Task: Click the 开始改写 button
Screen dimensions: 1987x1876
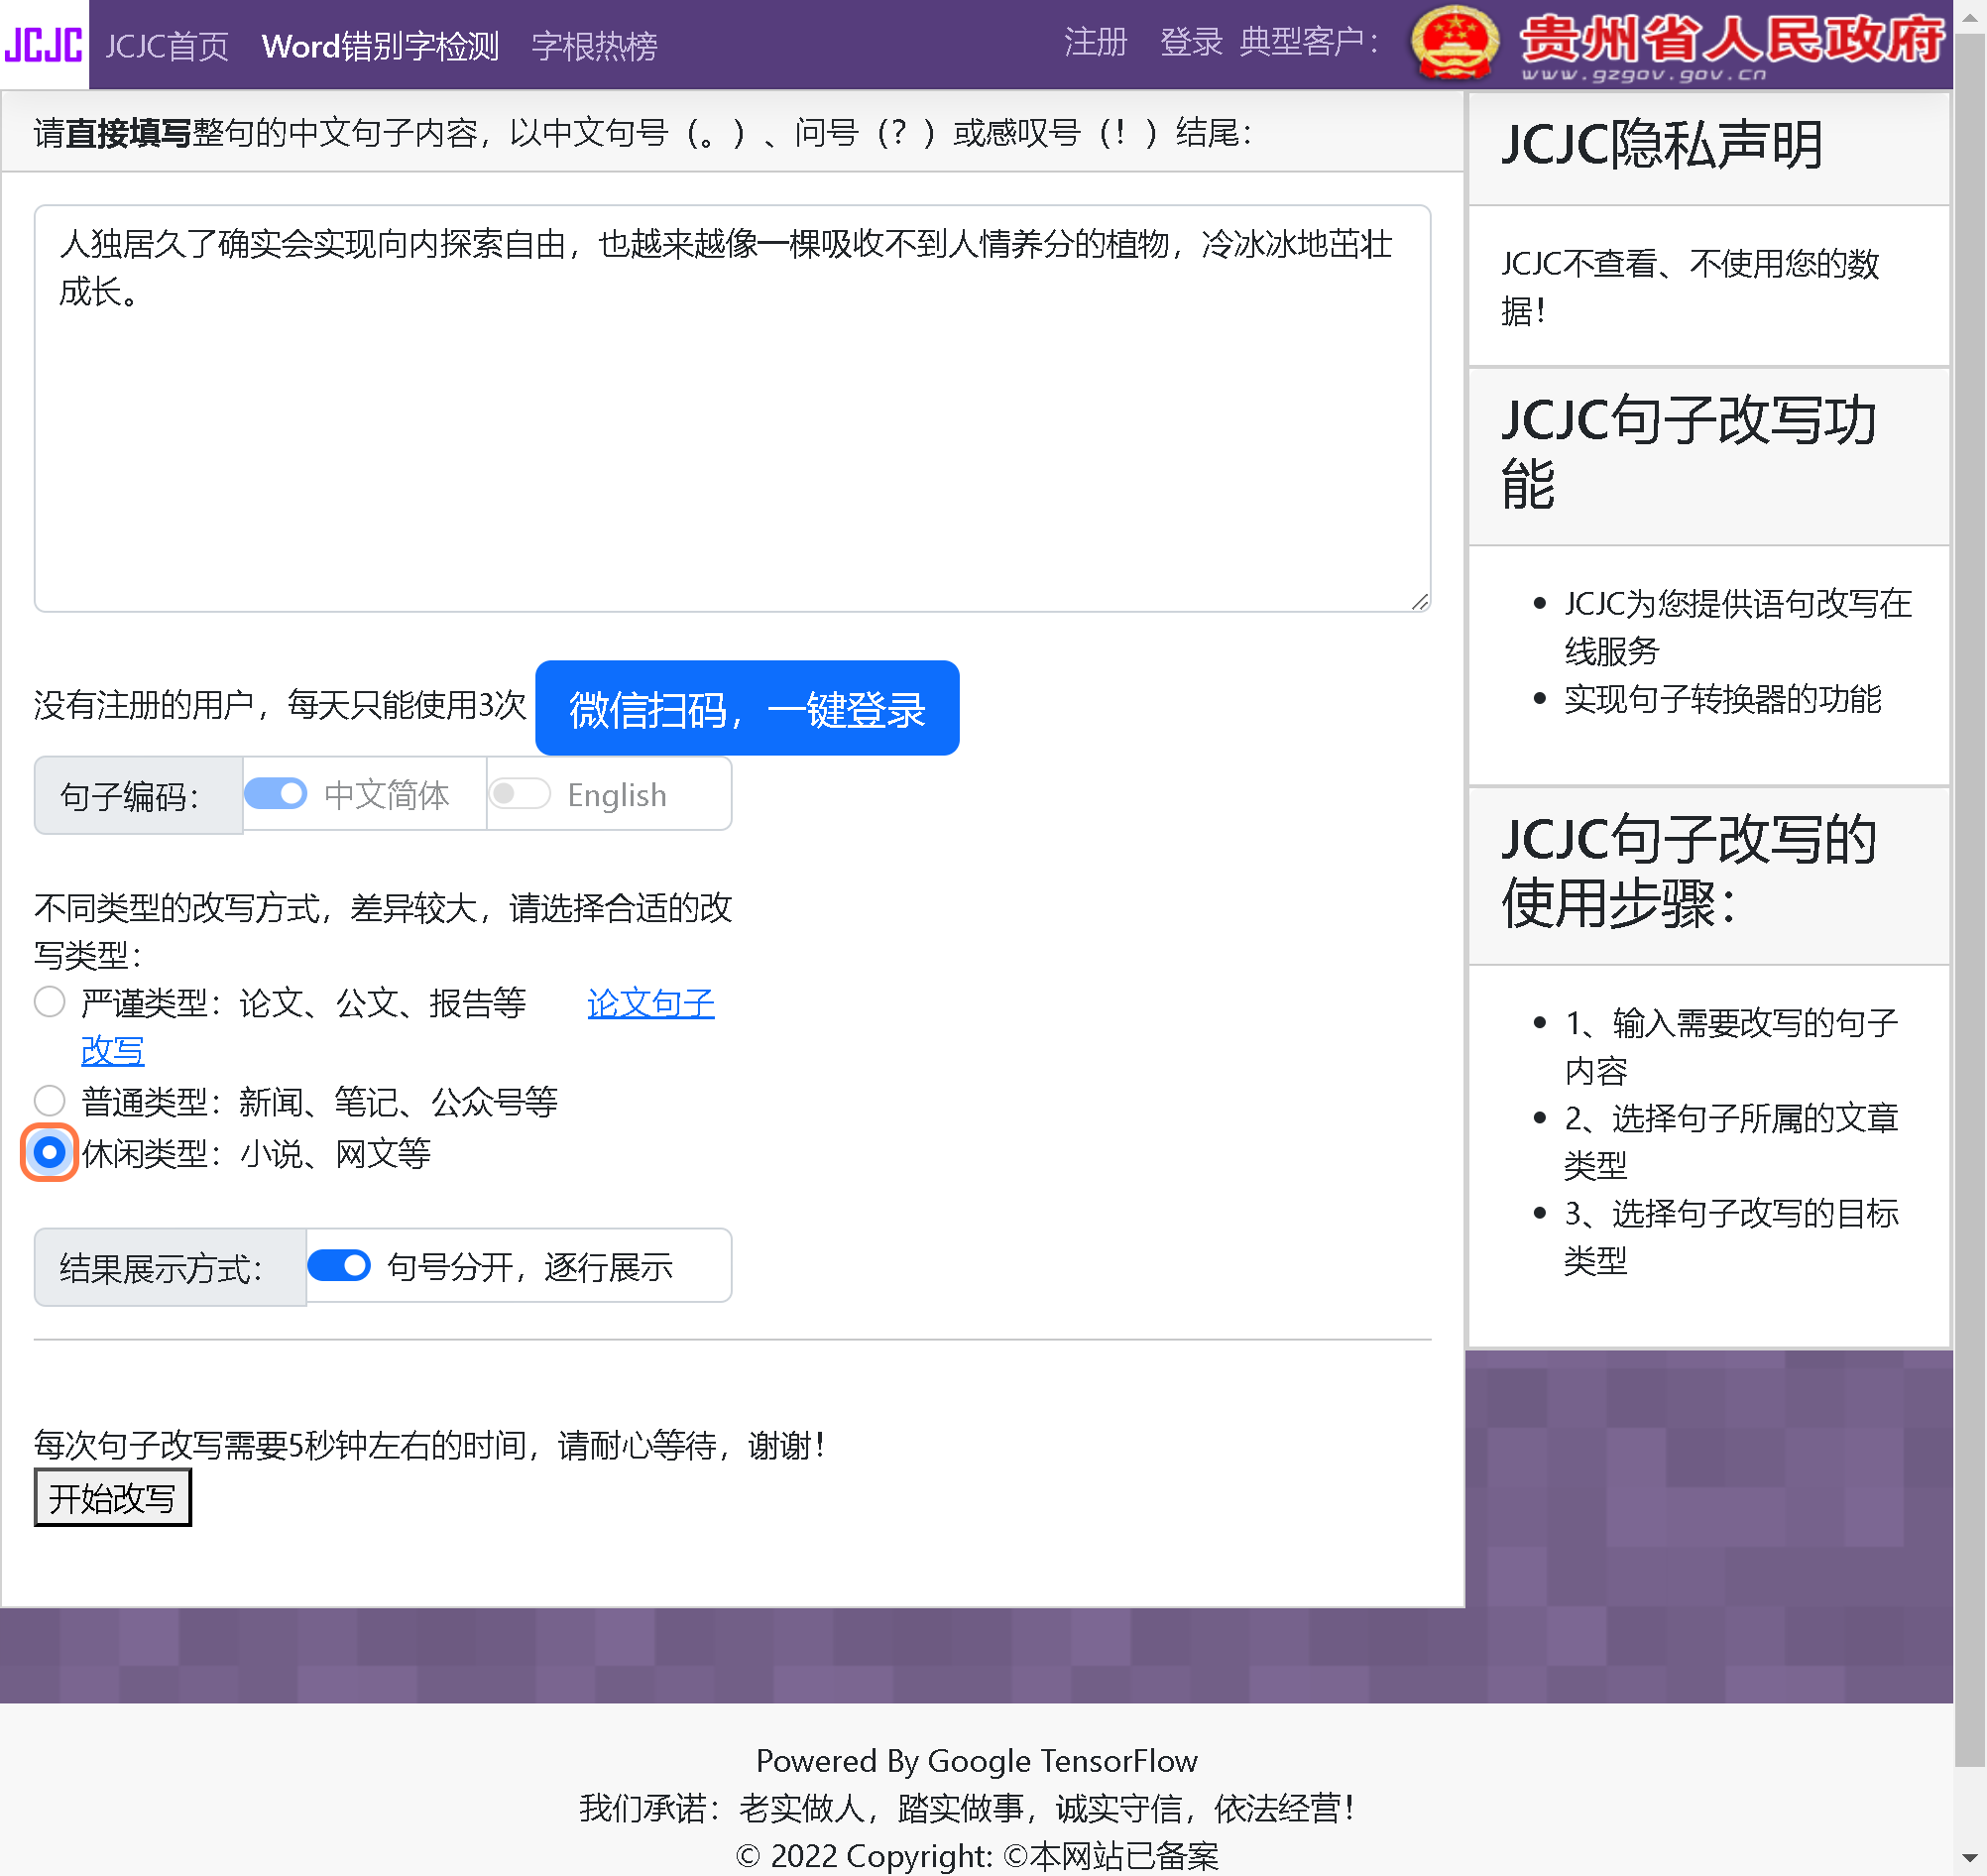Action: [112, 1498]
